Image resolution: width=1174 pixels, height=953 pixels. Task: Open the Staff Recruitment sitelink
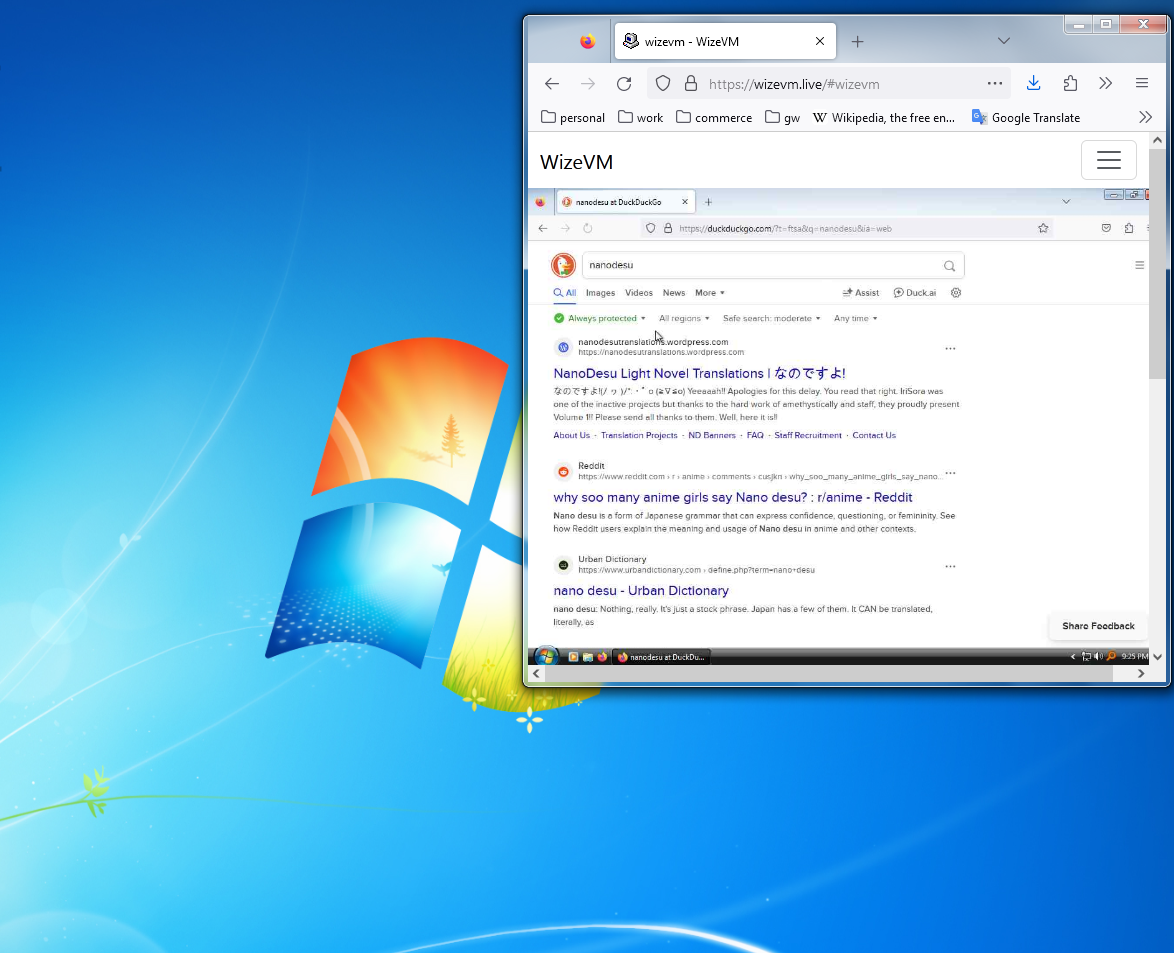[808, 435]
